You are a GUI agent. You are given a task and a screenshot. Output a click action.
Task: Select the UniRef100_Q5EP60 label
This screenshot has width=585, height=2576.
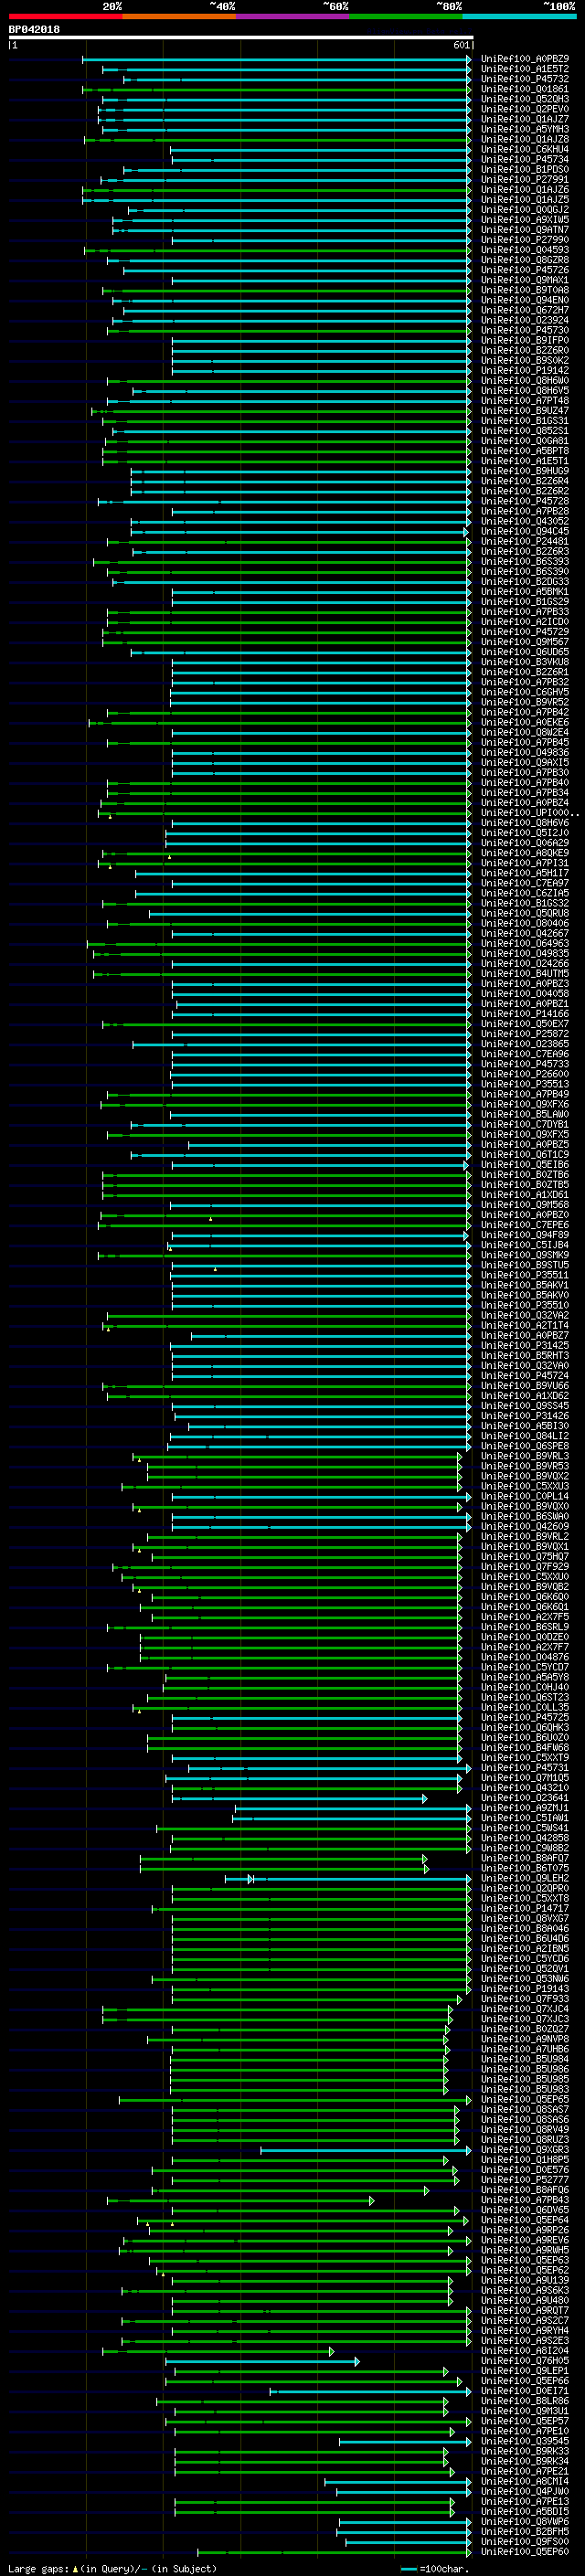[525, 2552]
